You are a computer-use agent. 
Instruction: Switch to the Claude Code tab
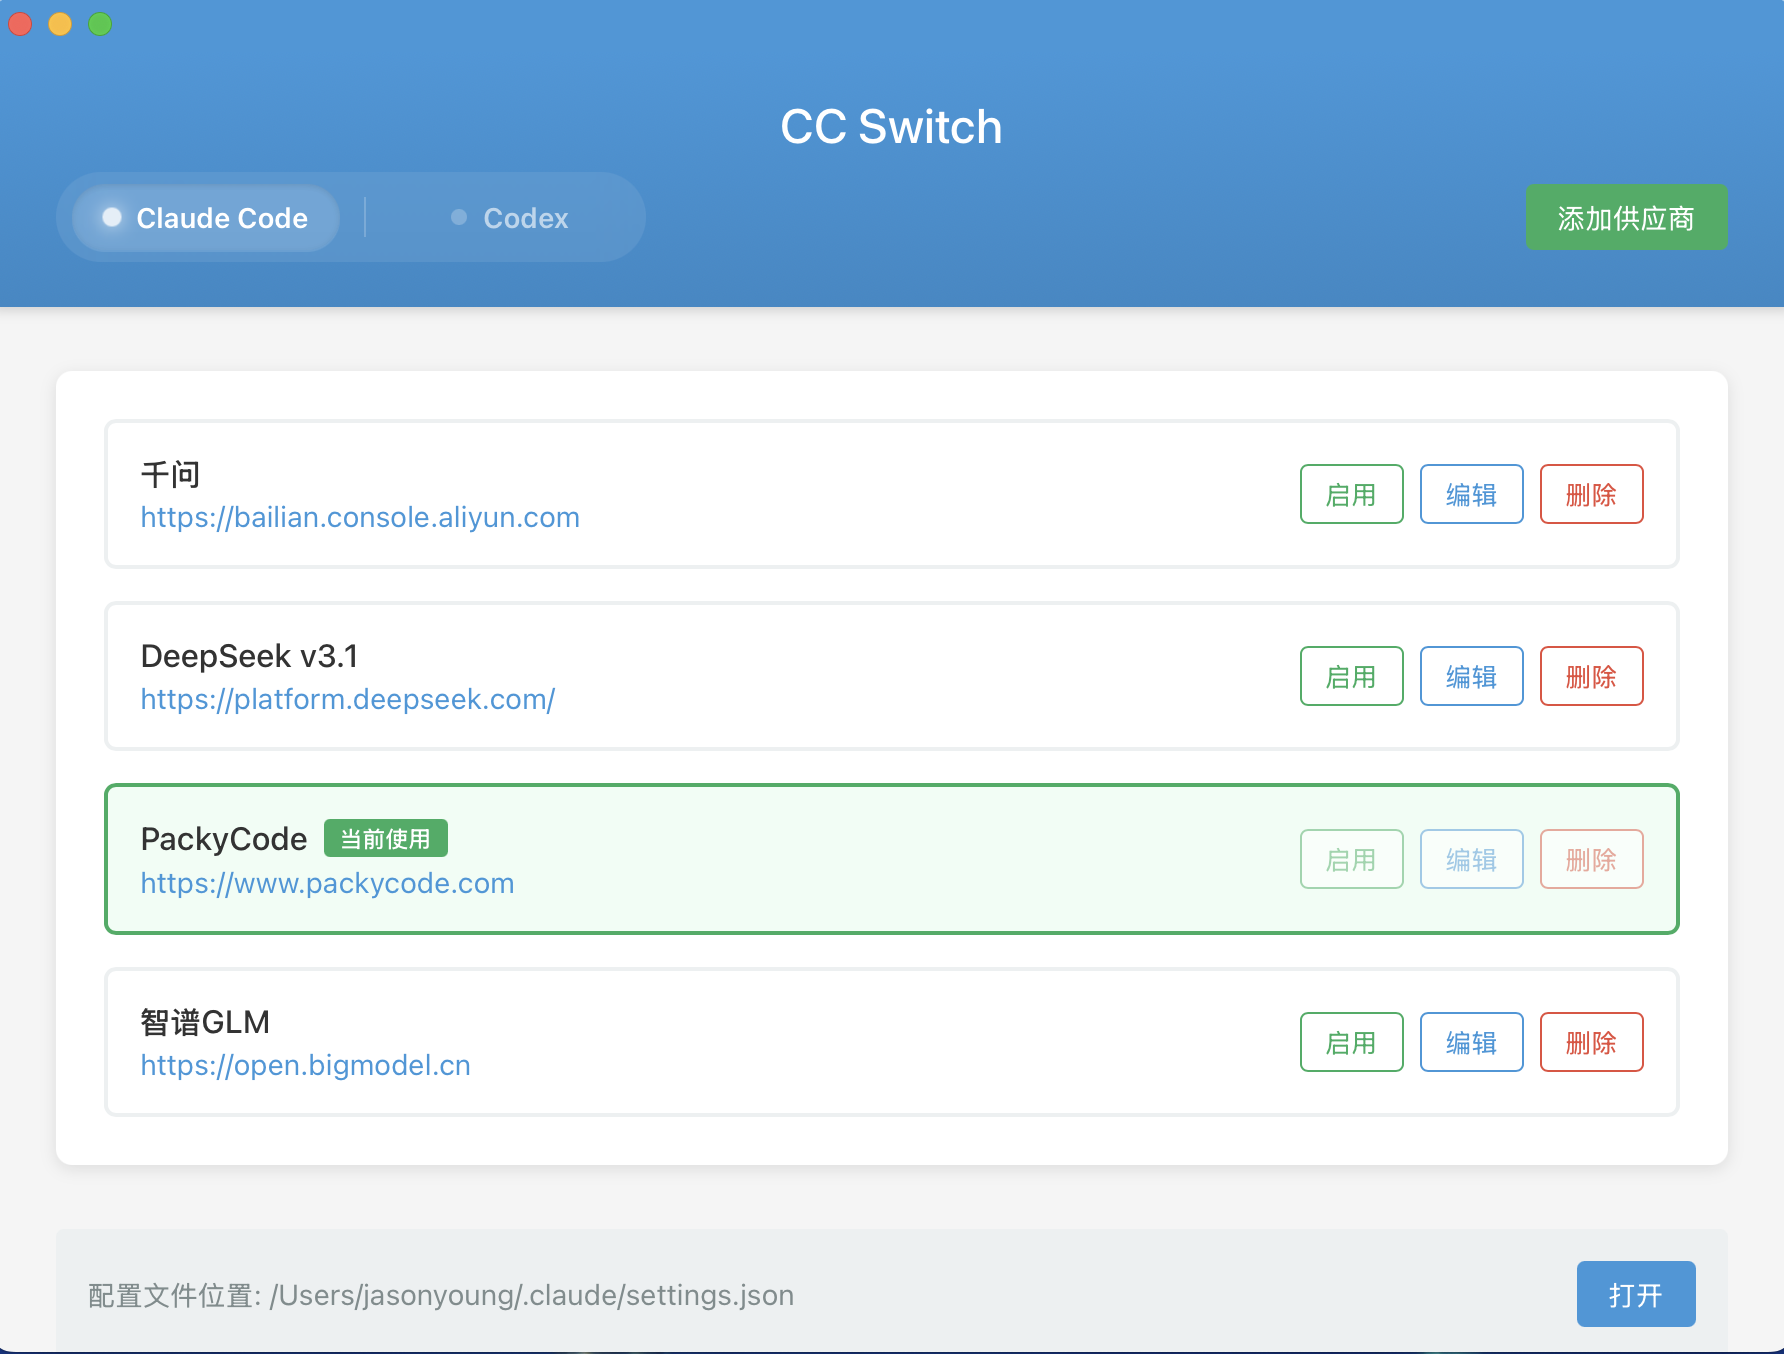pos(206,218)
